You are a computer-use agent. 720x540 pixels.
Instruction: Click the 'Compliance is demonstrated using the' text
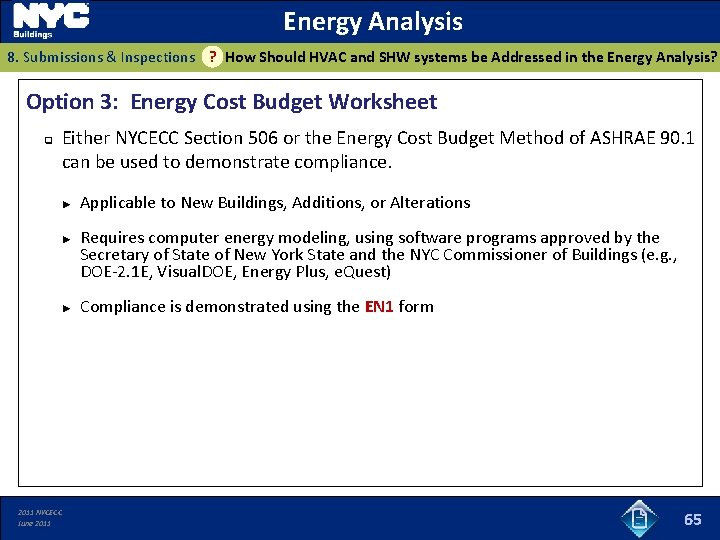click(x=219, y=306)
